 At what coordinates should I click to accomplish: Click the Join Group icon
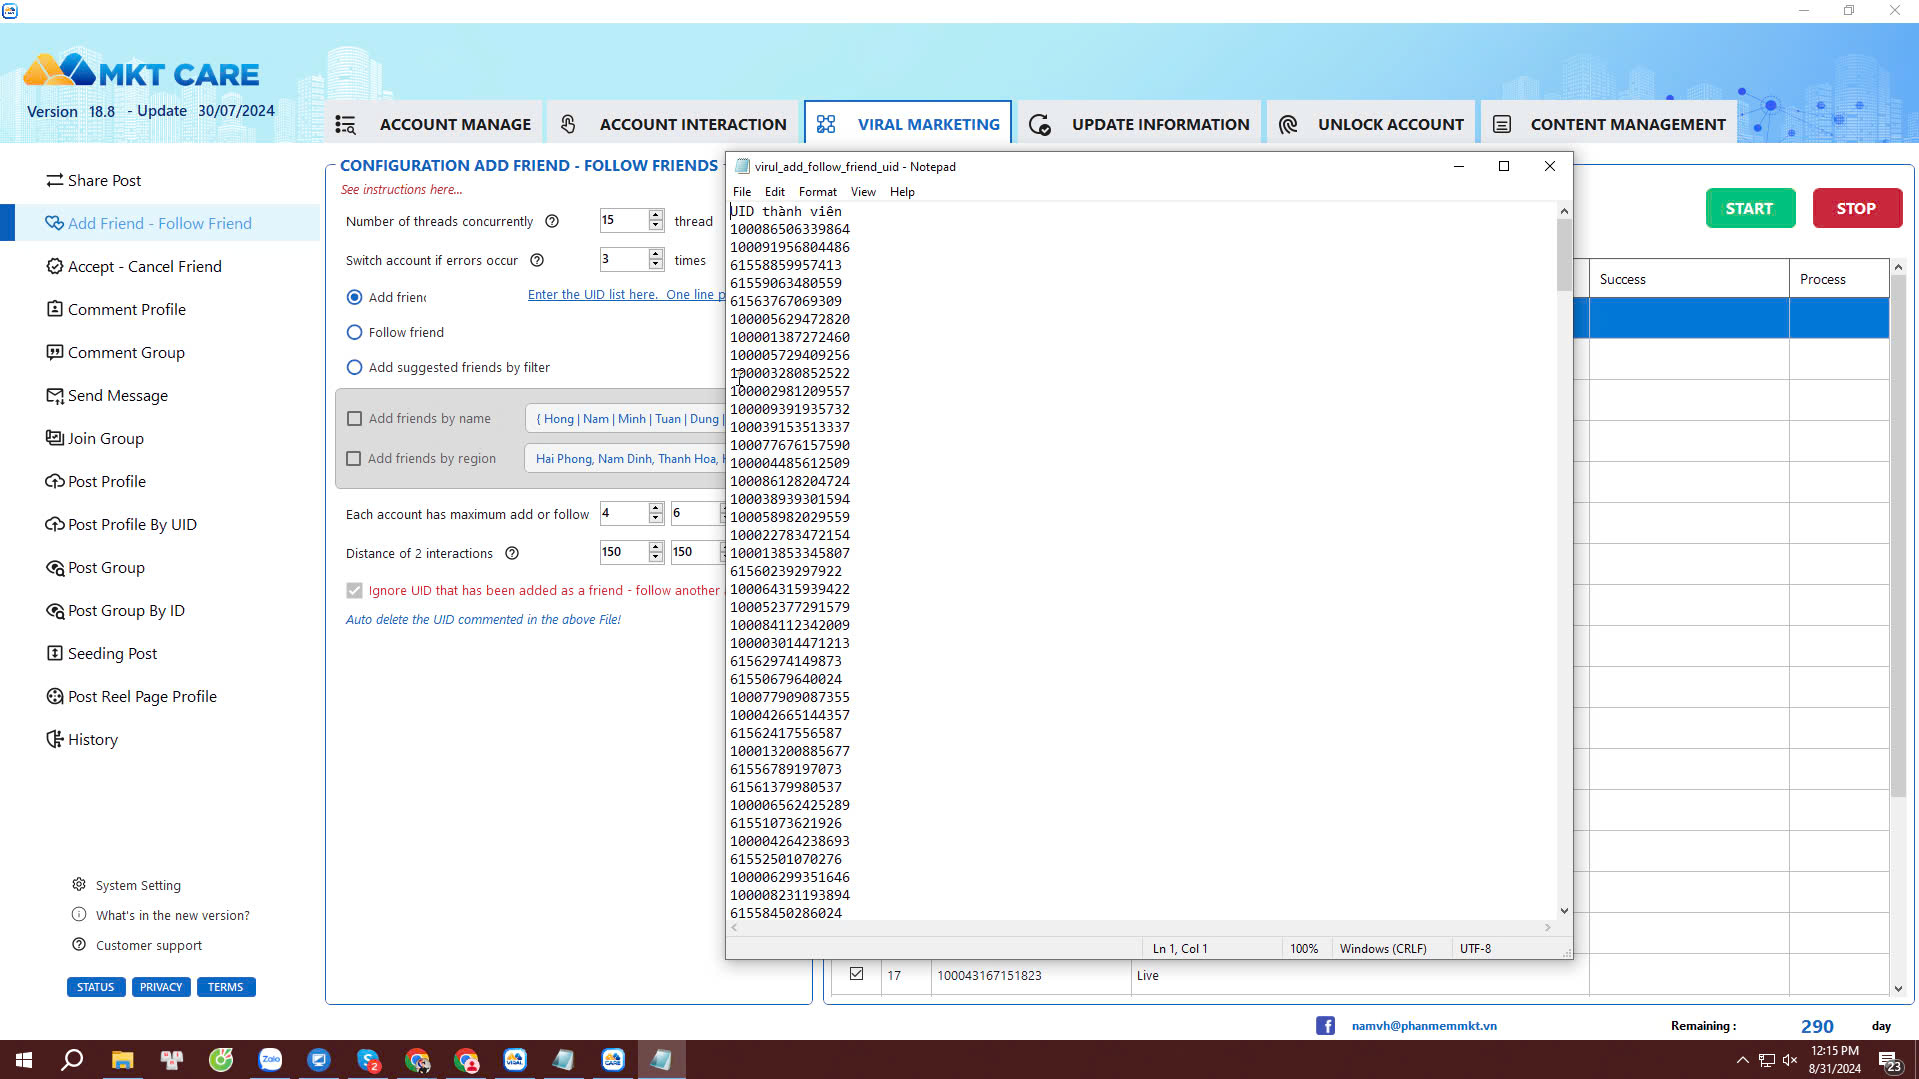(x=55, y=438)
